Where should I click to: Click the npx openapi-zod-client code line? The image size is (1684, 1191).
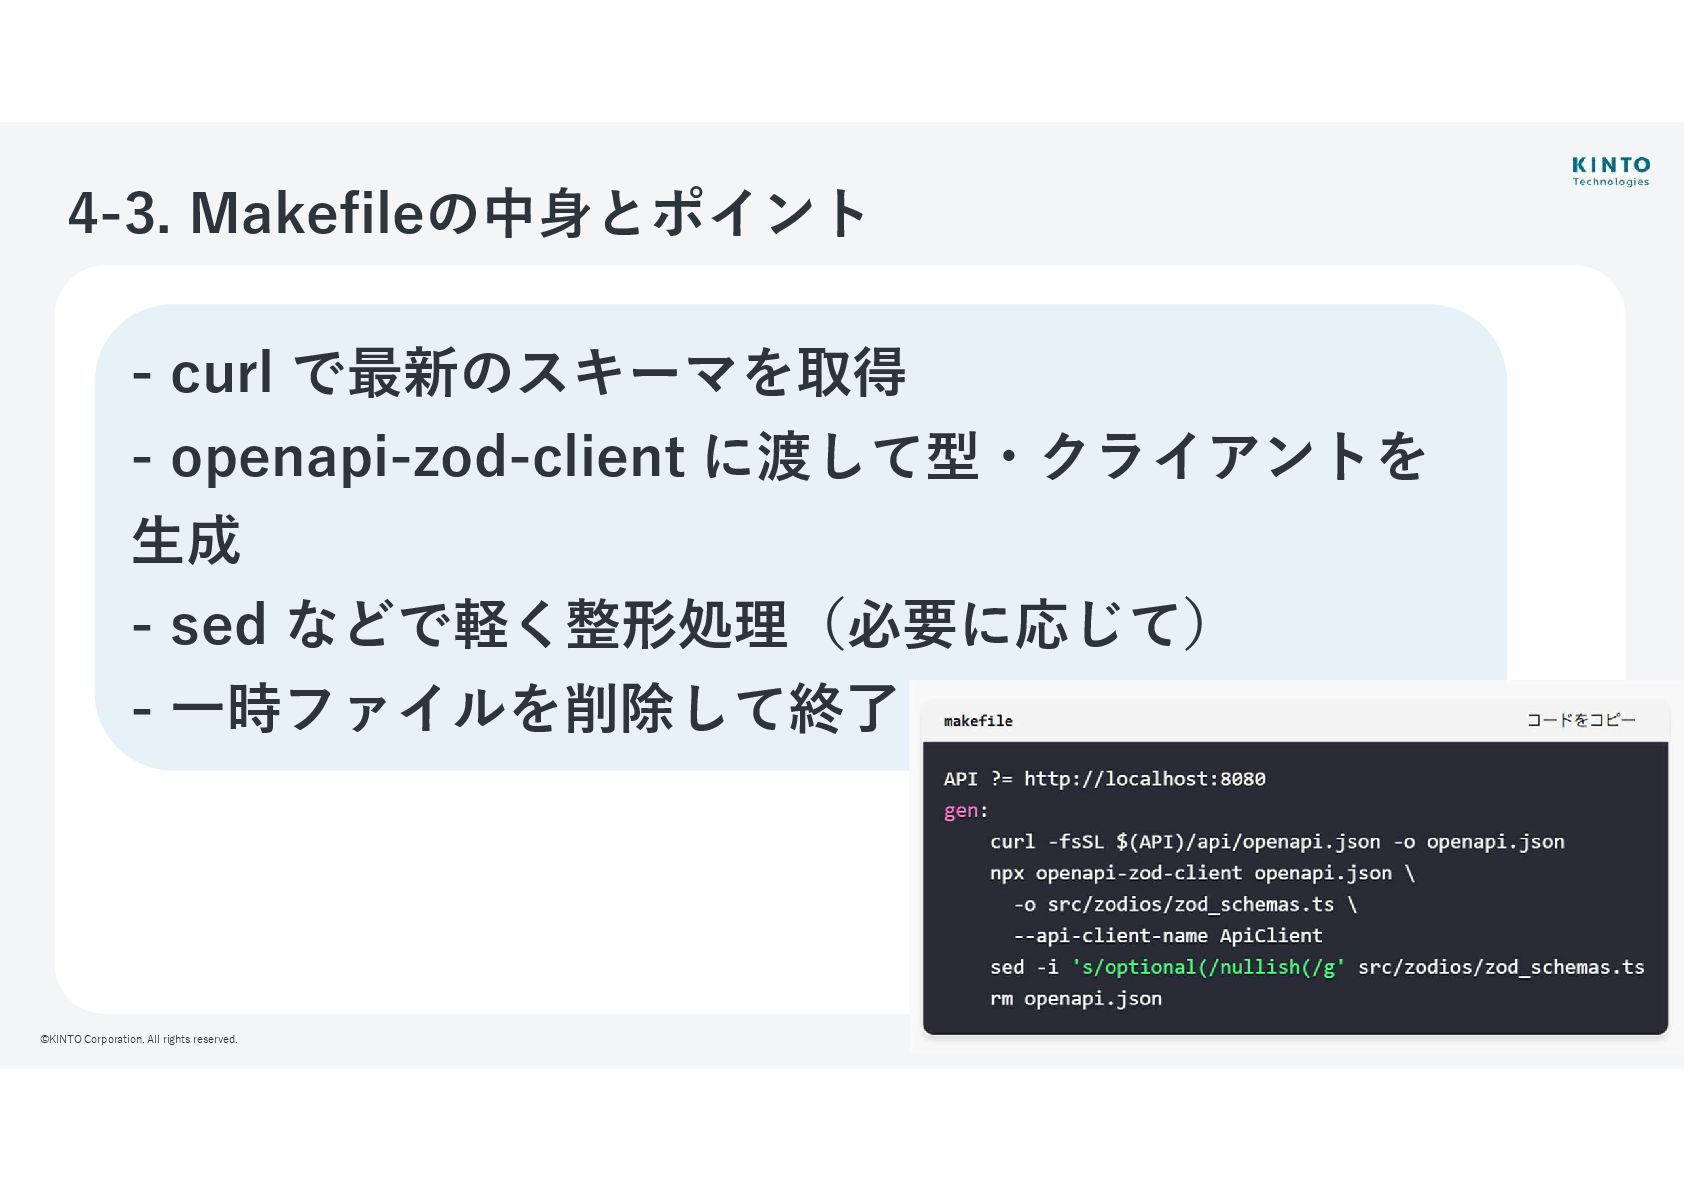pyautogui.click(x=1202, y=873)
